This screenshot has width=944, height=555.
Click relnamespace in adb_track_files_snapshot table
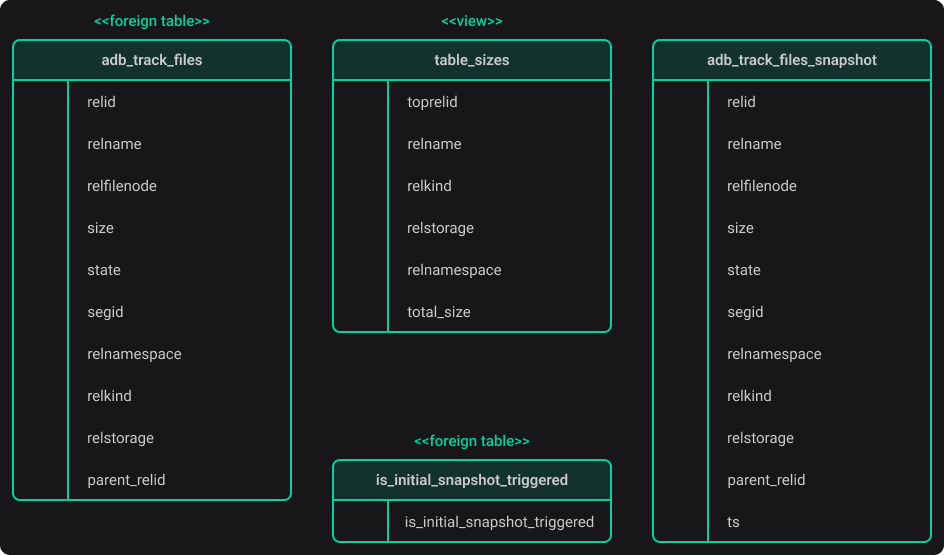774,354
